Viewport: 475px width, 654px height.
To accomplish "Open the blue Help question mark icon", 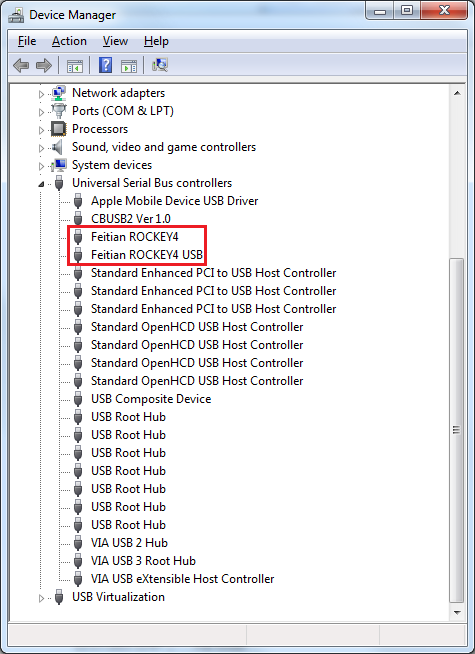I will point(106,65).
